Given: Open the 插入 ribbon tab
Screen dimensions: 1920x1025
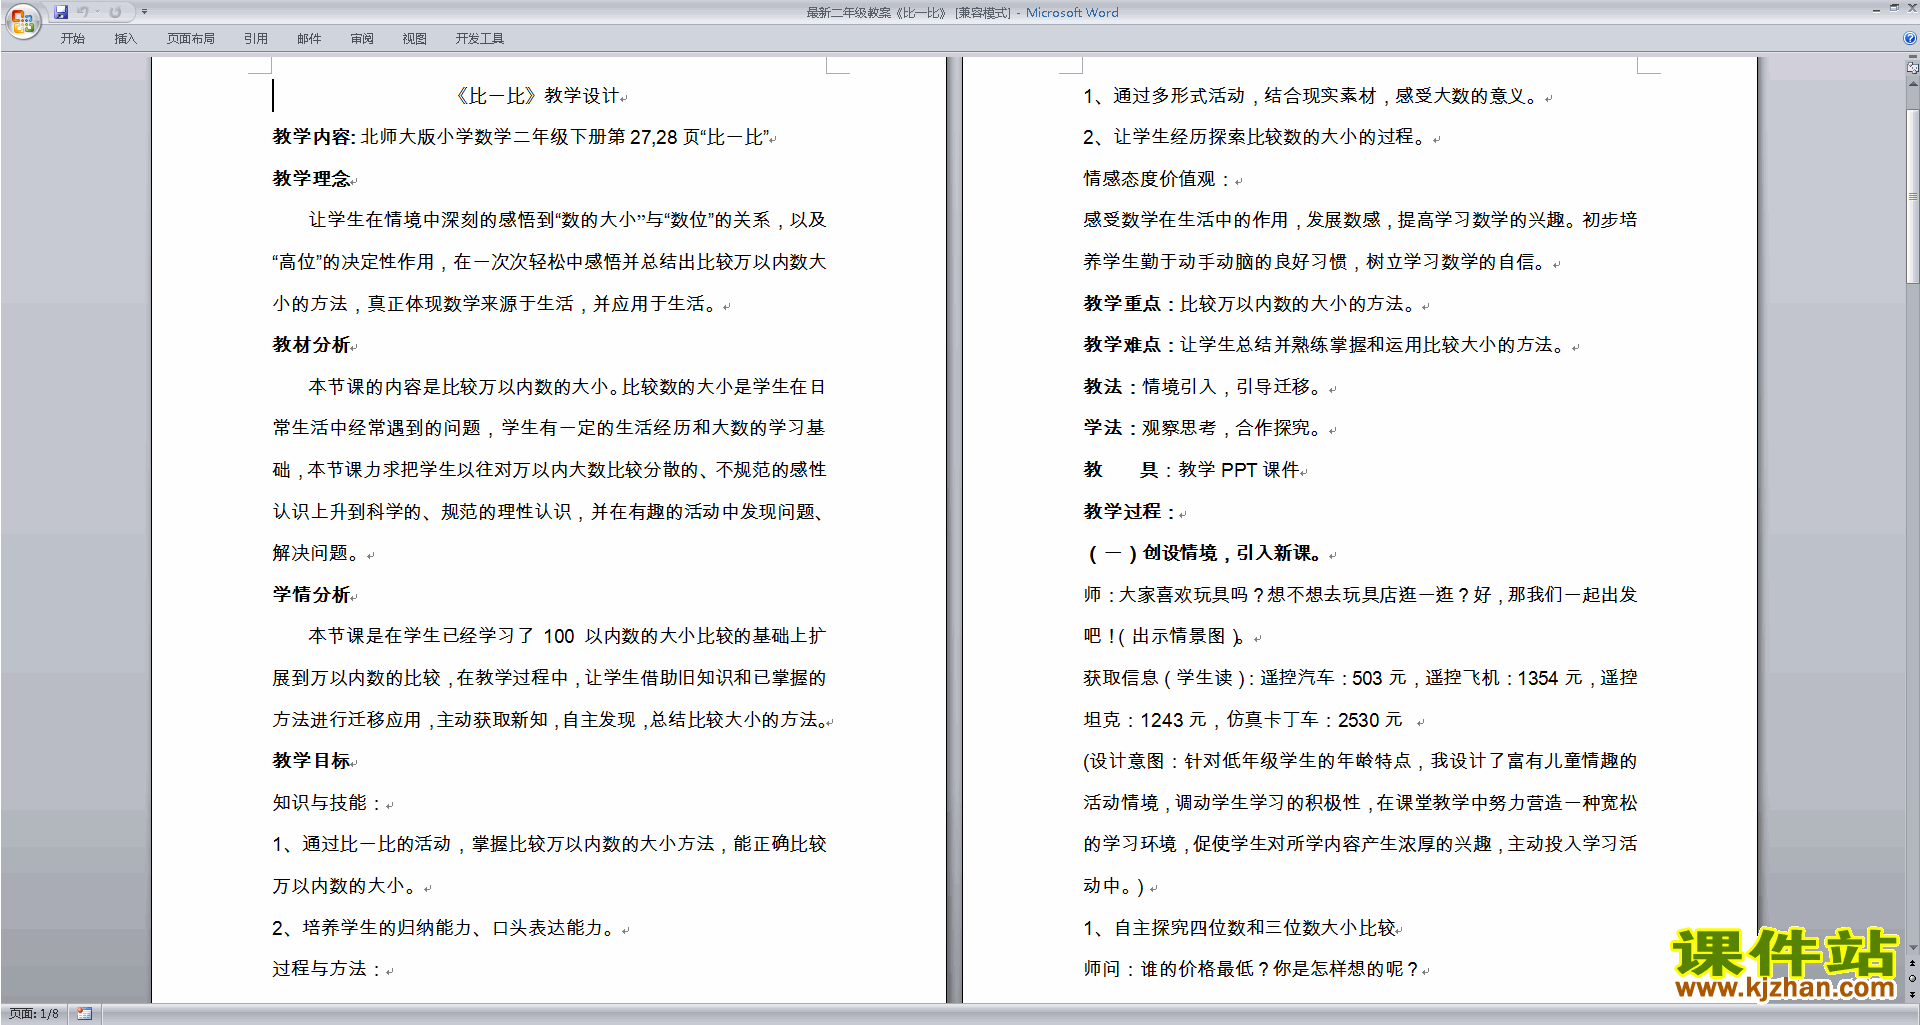Looking at the screenshot, I should tap(125, 39).
